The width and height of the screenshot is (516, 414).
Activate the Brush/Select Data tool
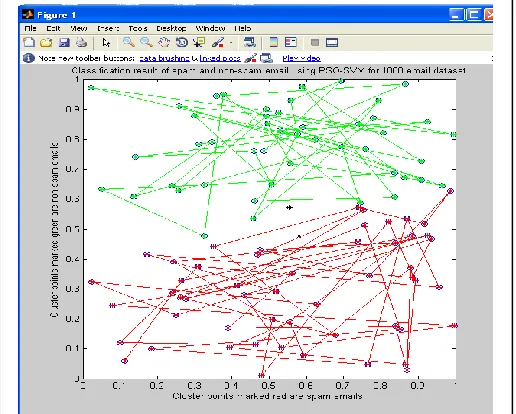(x=218, y=42)
